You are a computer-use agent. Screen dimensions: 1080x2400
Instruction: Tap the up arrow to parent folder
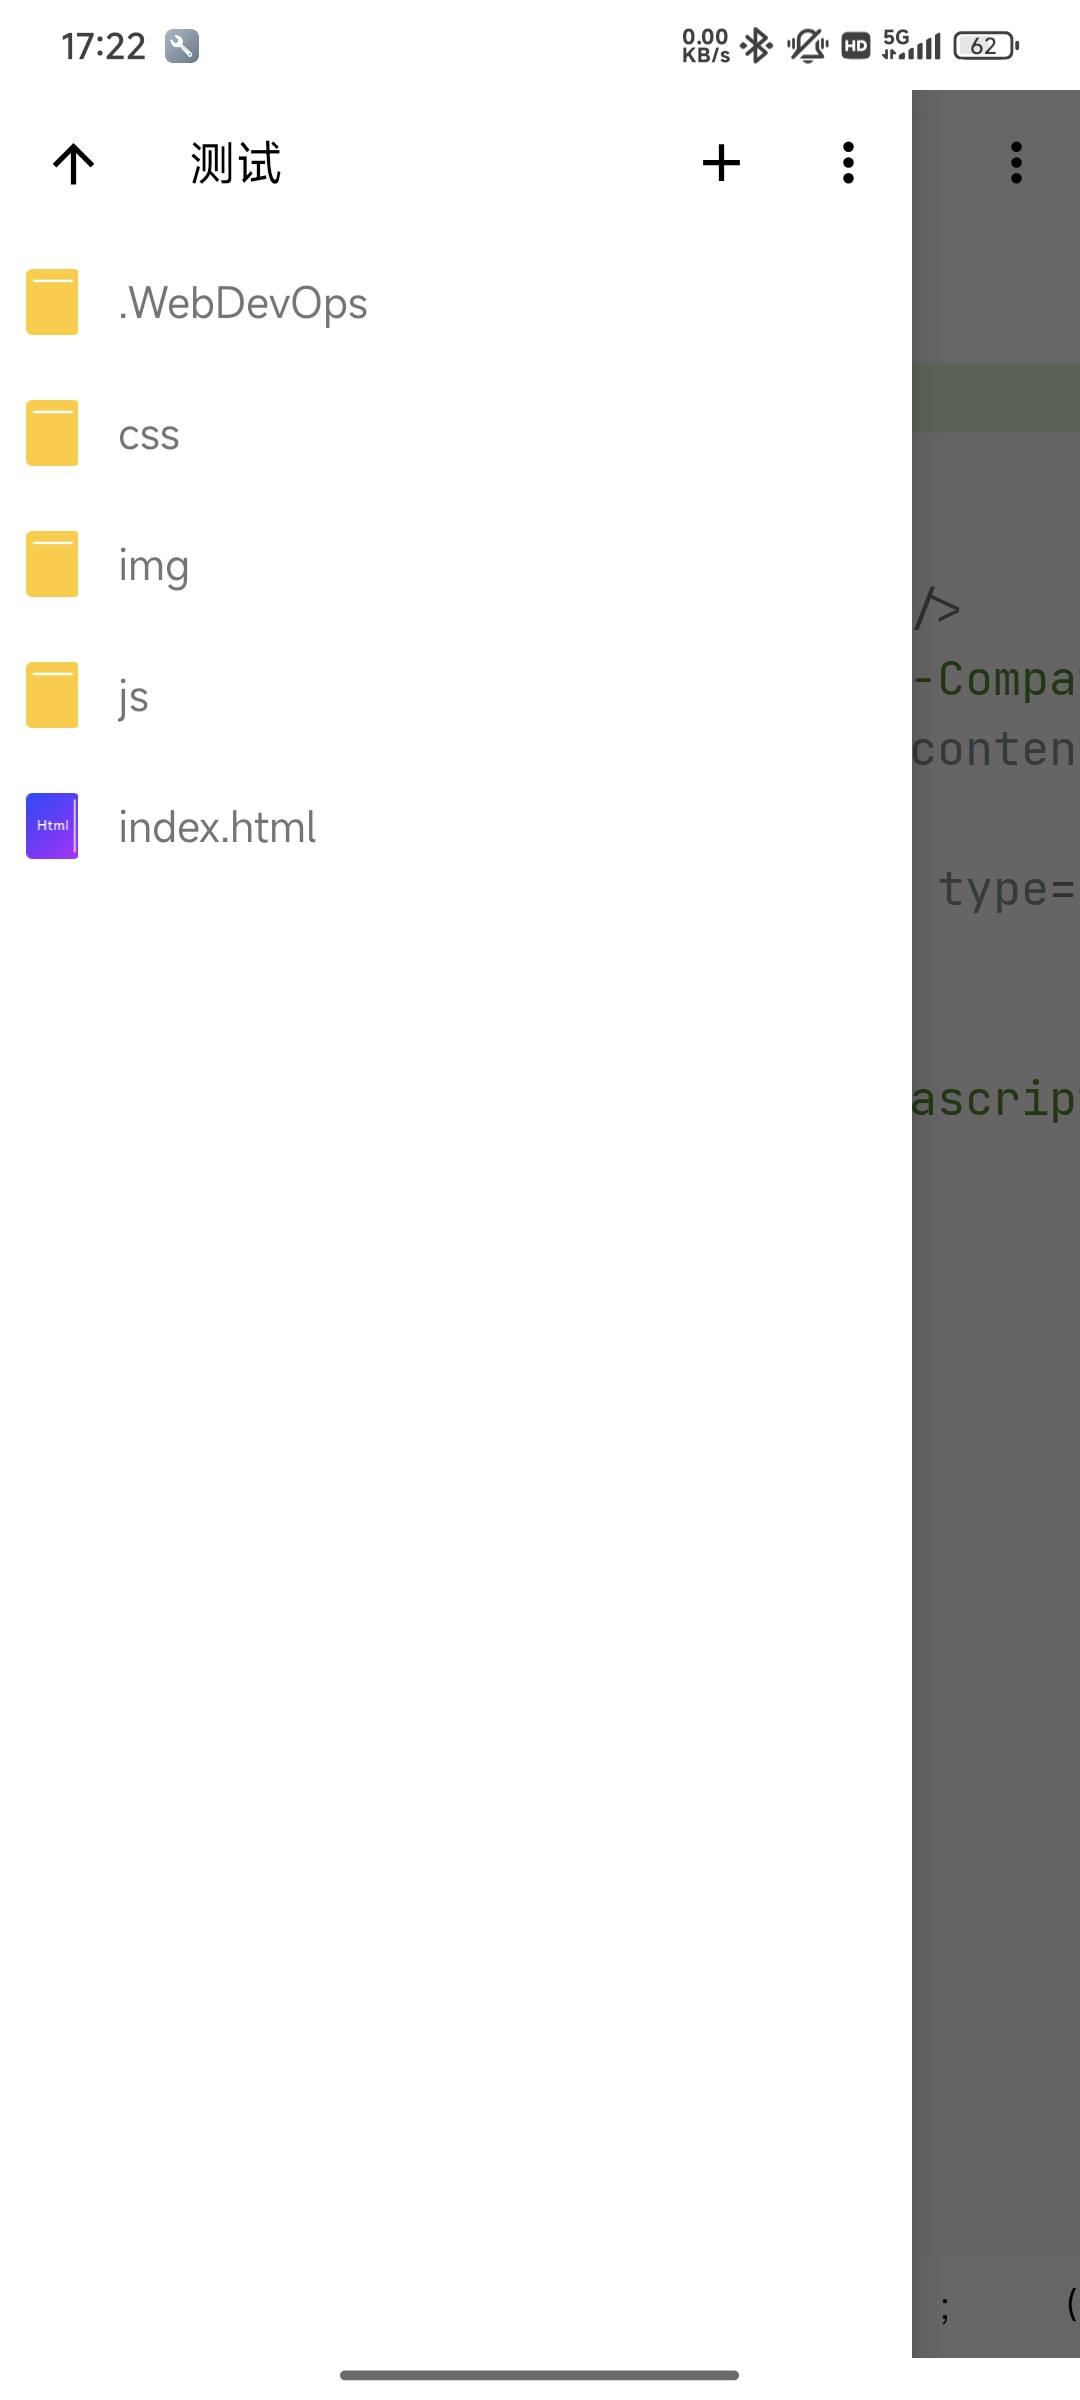click(73, 163)
